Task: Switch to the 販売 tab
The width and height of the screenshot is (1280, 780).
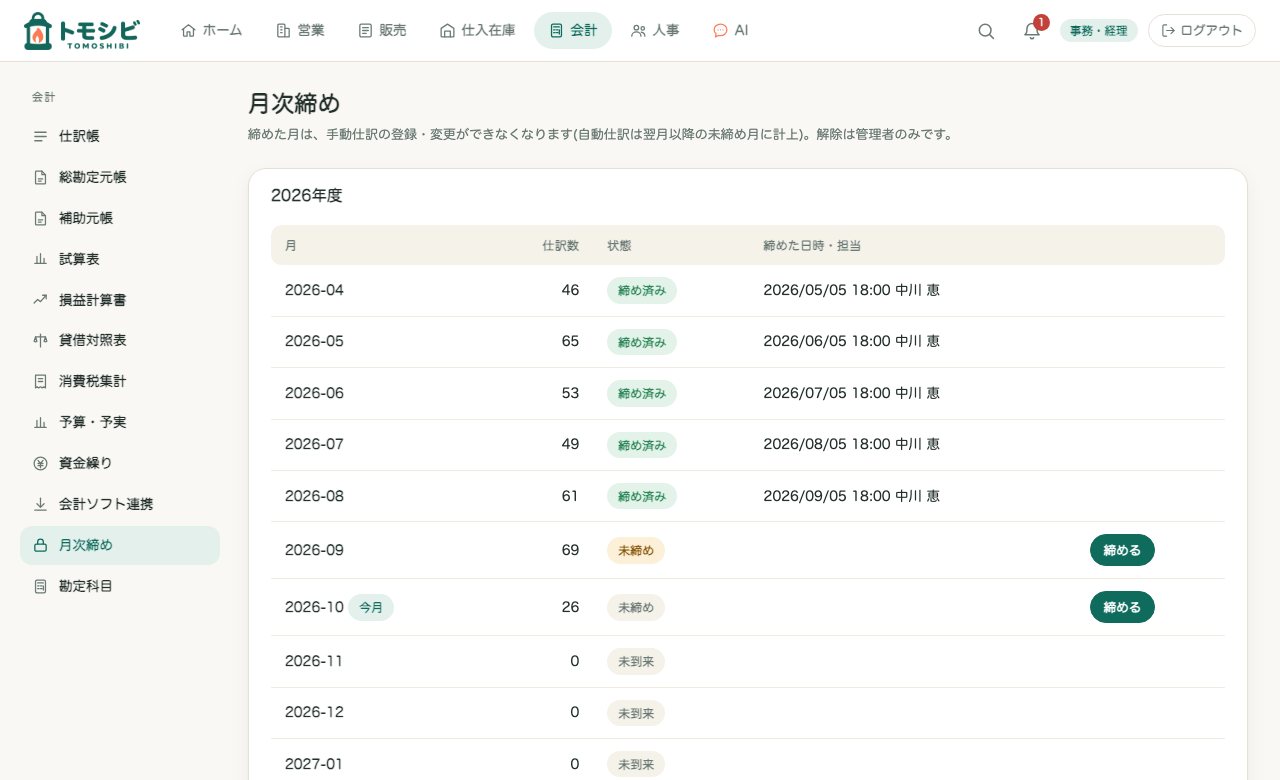Action: (382, 31)
